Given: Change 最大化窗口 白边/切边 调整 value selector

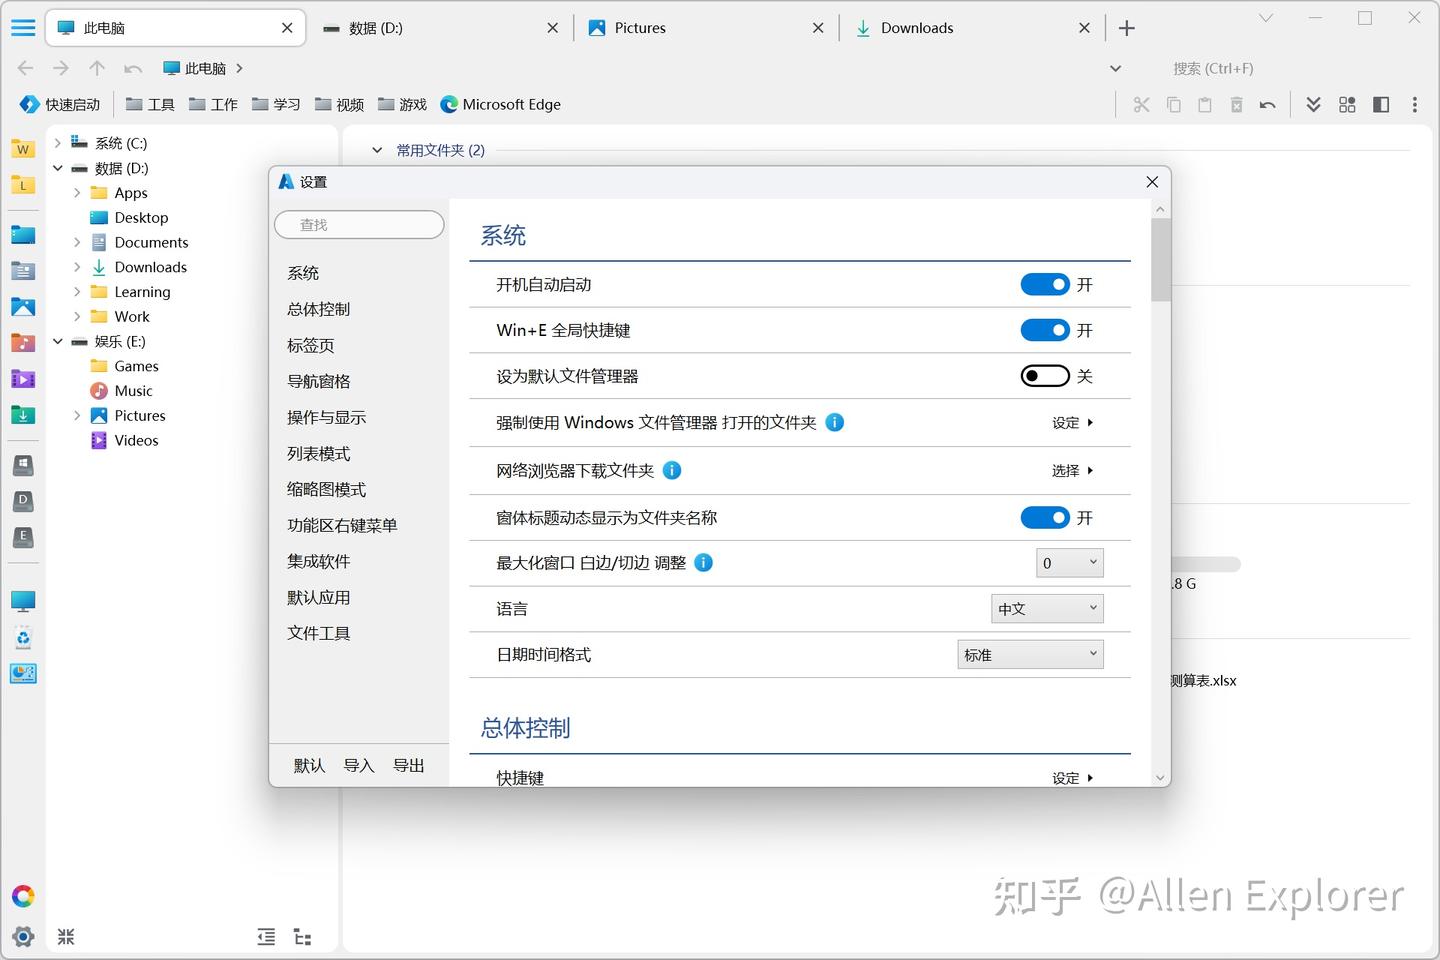Looking at the screenshot, I should pyautogui.click(x=1069, y=562).
